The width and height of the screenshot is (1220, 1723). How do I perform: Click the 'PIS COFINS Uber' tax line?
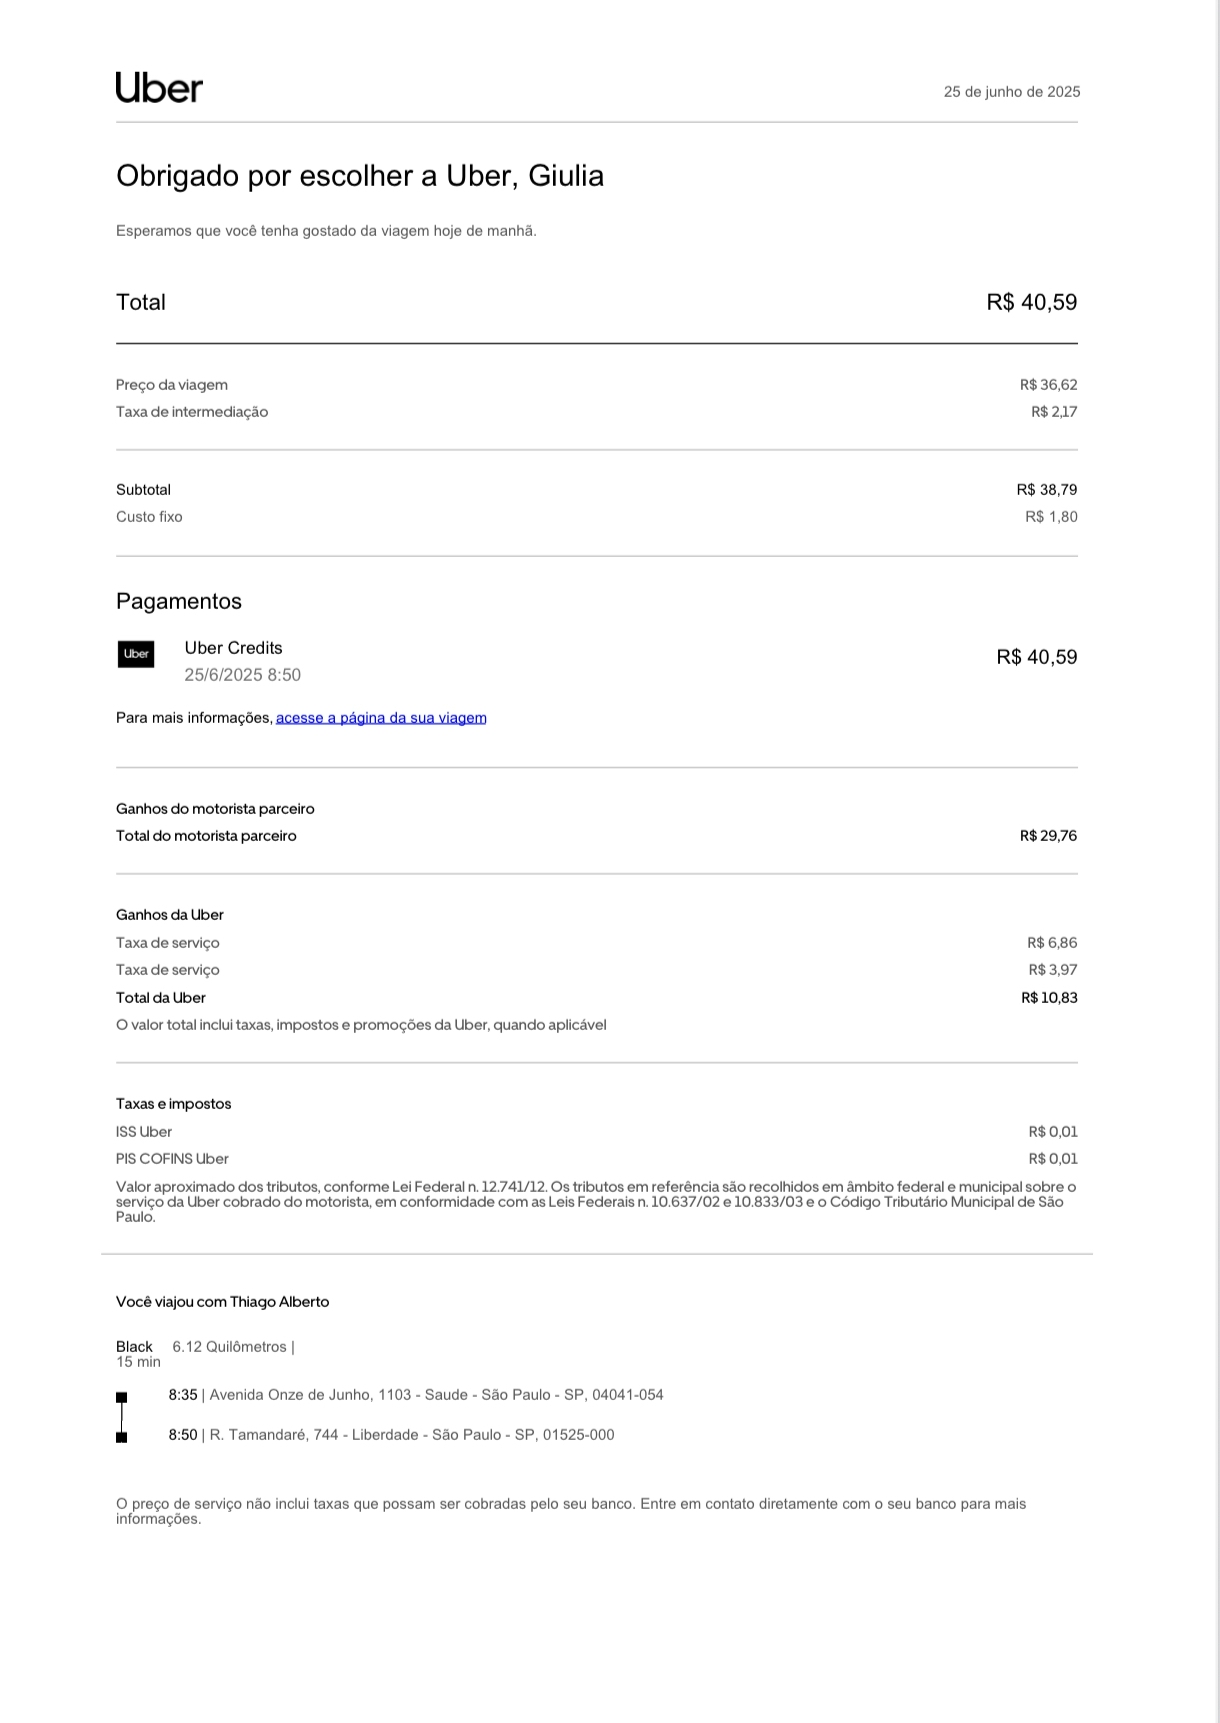[172, 1159]
